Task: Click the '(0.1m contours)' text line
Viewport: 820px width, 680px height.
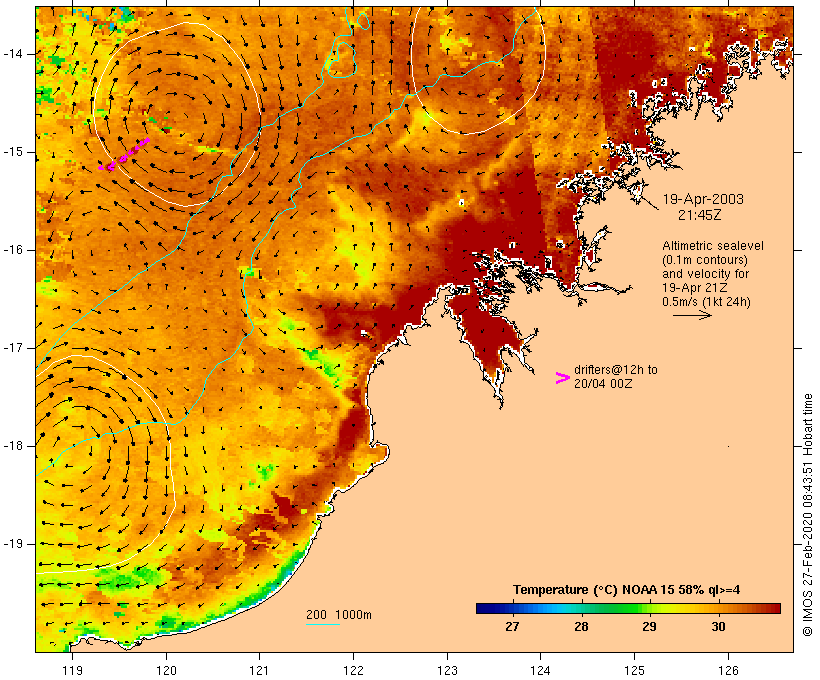Action: (x=705, y=260)
